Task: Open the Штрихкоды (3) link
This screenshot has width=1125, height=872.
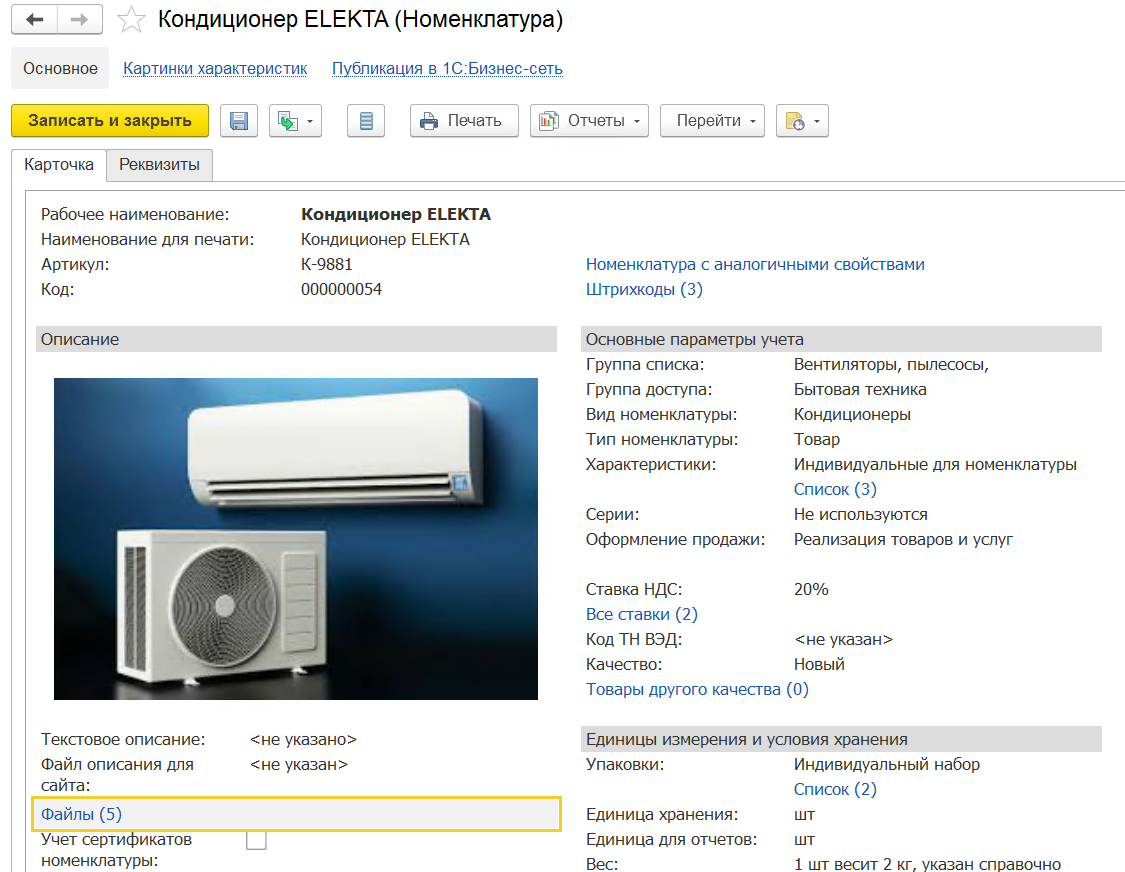Action: (644, 289)
